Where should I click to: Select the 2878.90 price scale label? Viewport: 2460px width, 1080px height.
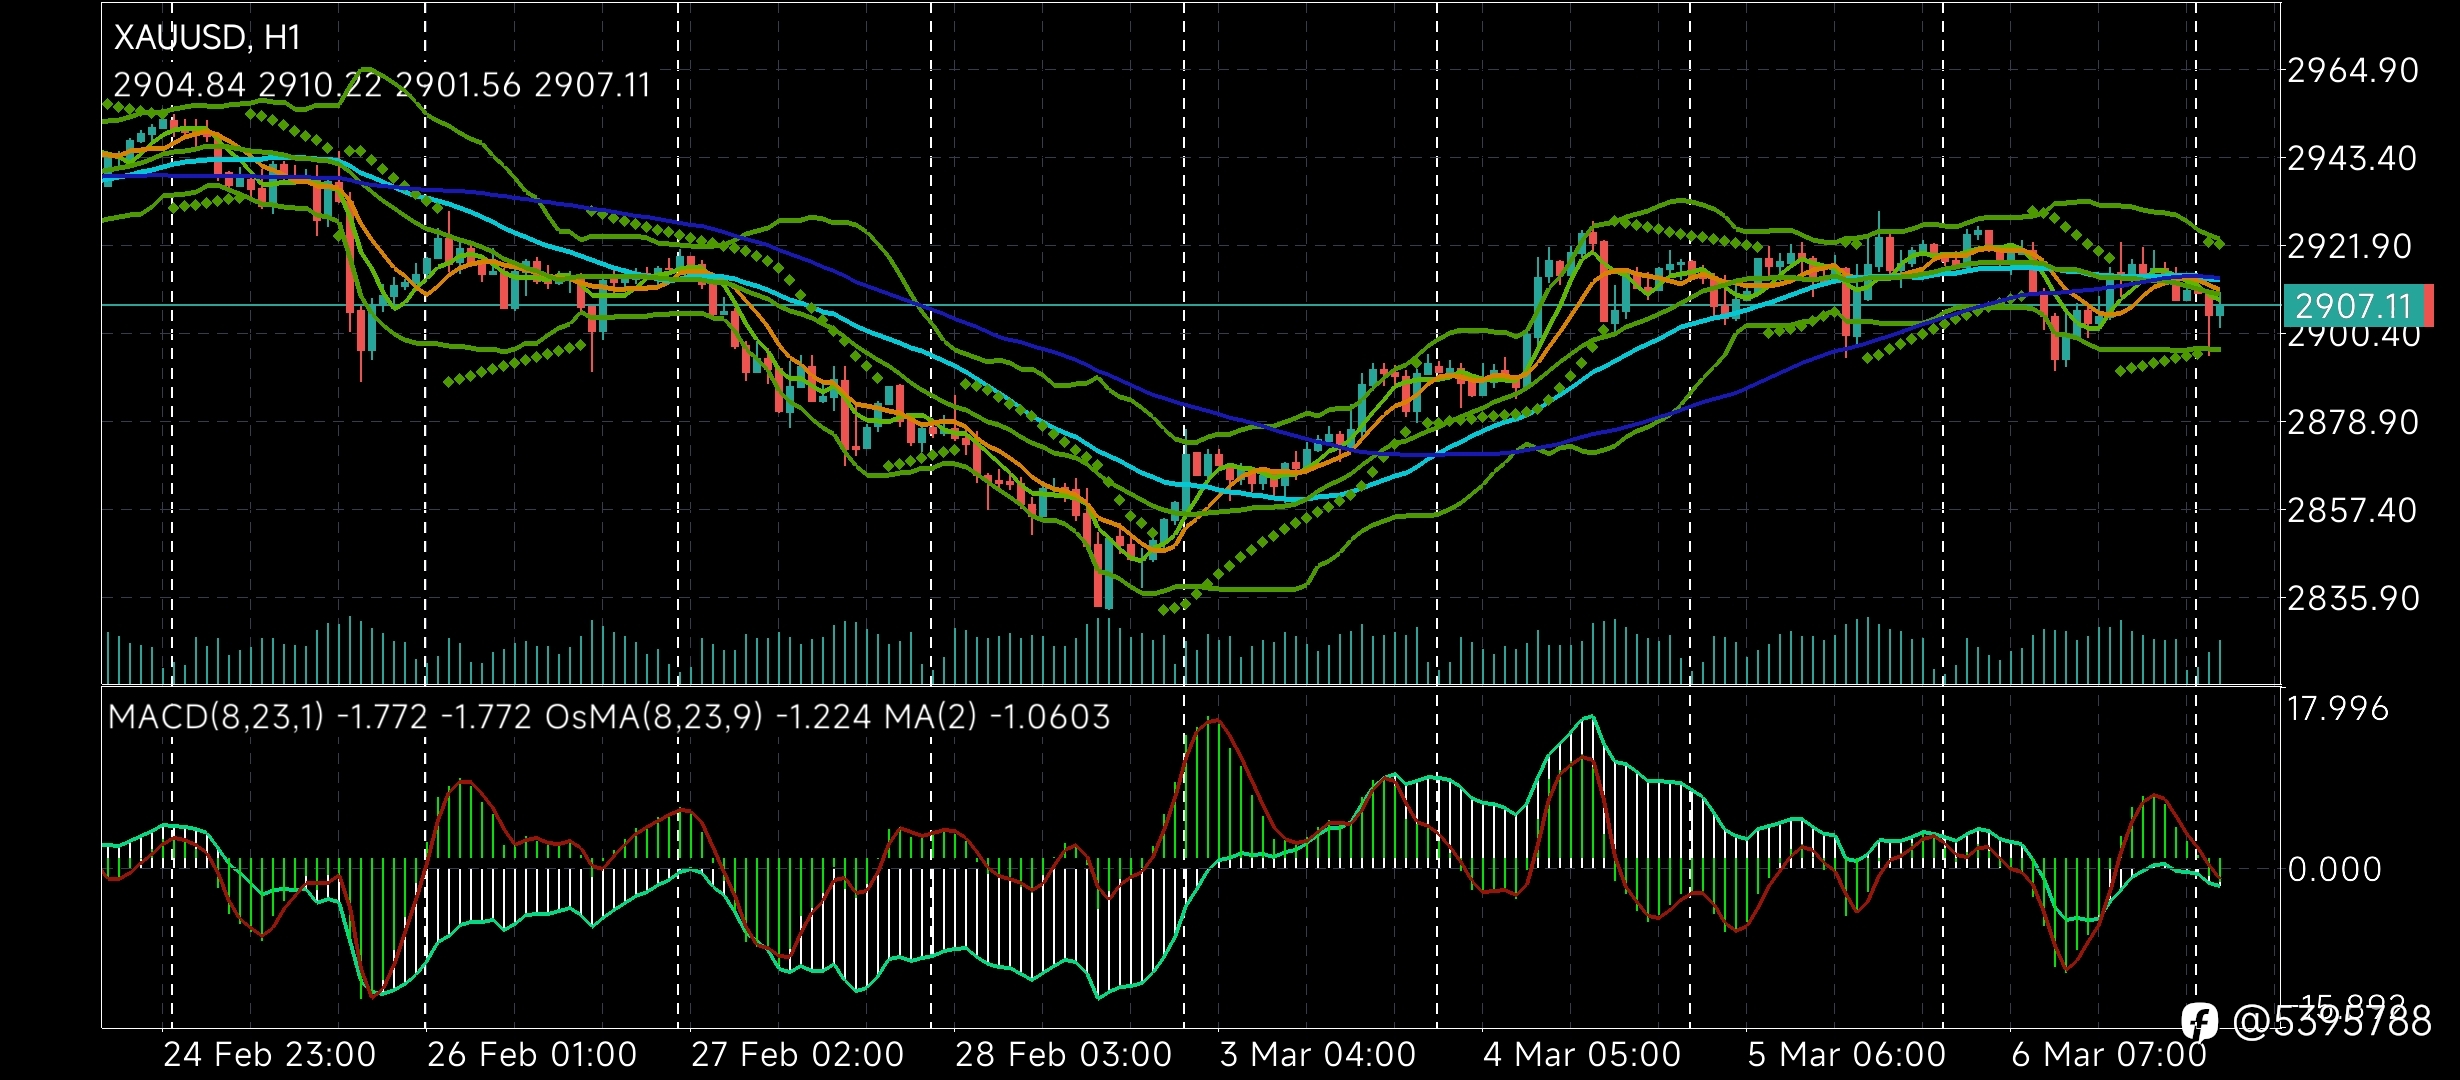coord(2353,423)
